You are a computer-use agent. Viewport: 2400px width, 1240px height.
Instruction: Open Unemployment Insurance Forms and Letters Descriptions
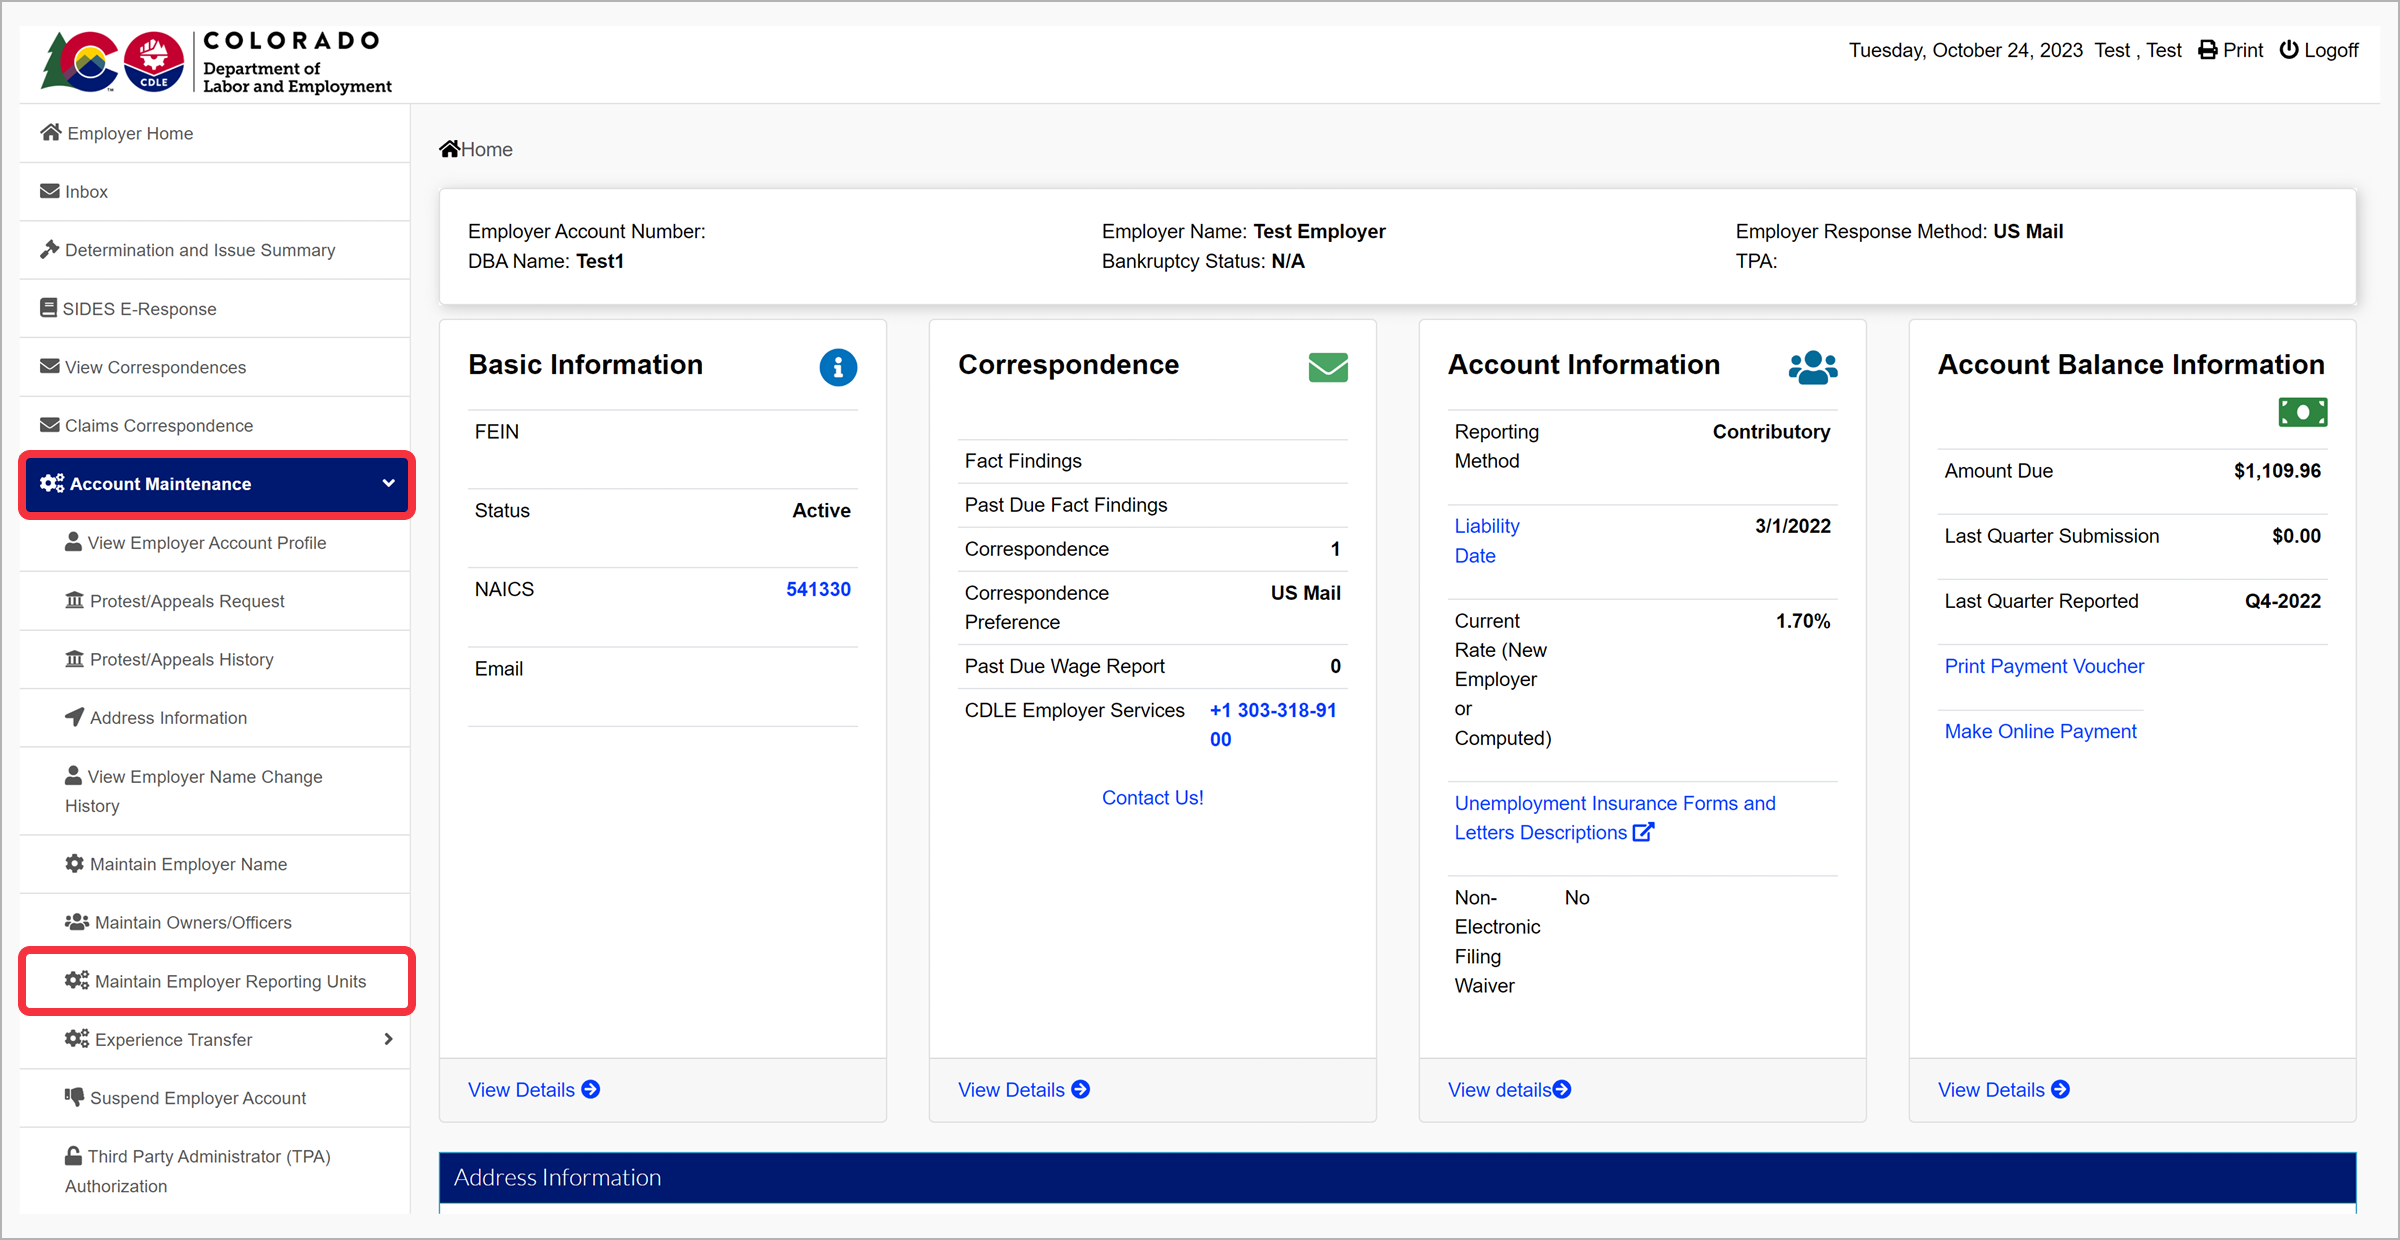point(1614,818)
